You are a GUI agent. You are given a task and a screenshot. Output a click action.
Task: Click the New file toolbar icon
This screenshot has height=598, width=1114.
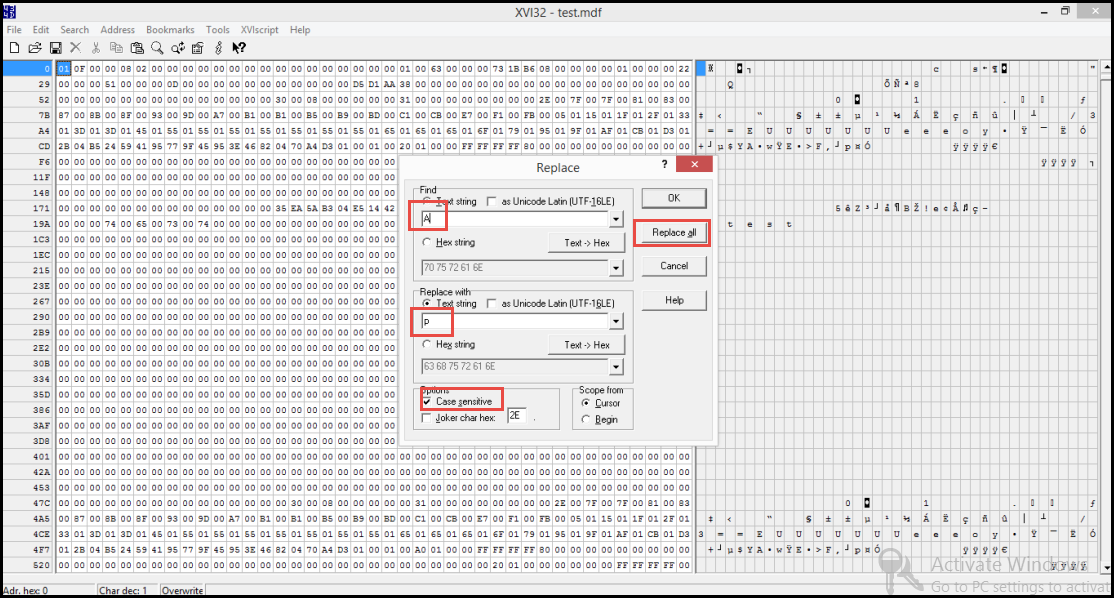[x=14, y=47]
